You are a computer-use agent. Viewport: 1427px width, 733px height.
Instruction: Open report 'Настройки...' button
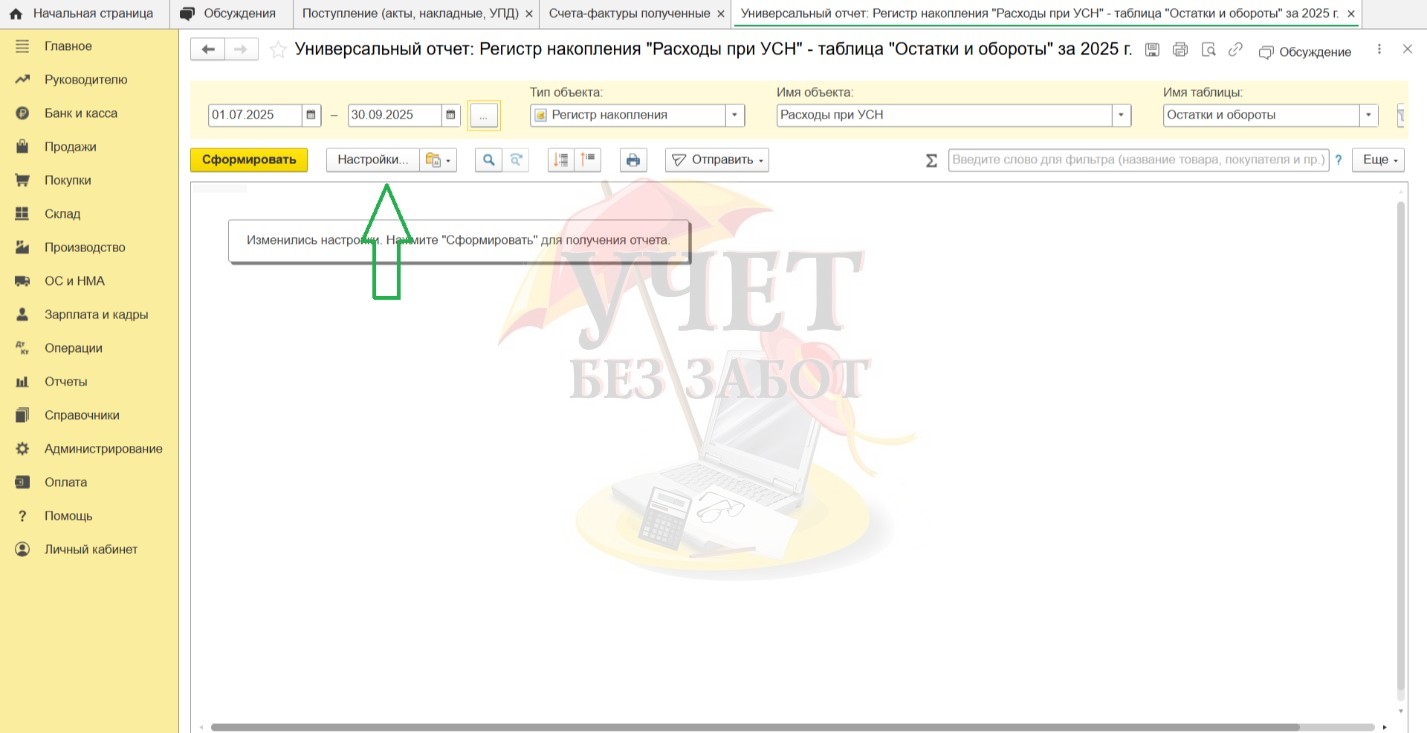tap(372, 160)
